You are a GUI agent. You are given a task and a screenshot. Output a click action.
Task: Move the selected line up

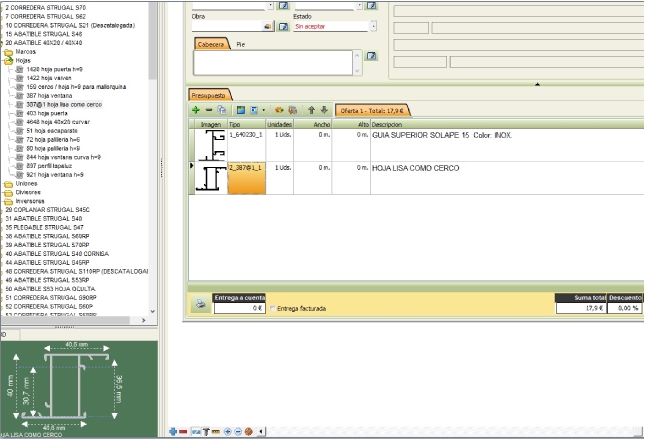[x=311, y=110]
